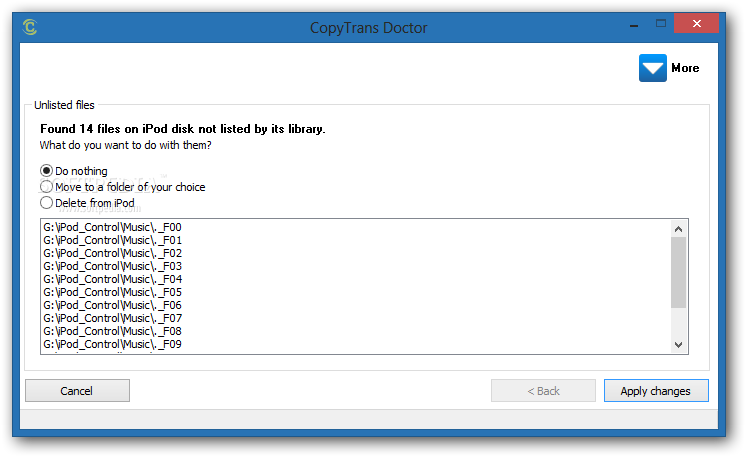Select the ._F08 file entry
The image size is (746, 457).
(112, 331)
